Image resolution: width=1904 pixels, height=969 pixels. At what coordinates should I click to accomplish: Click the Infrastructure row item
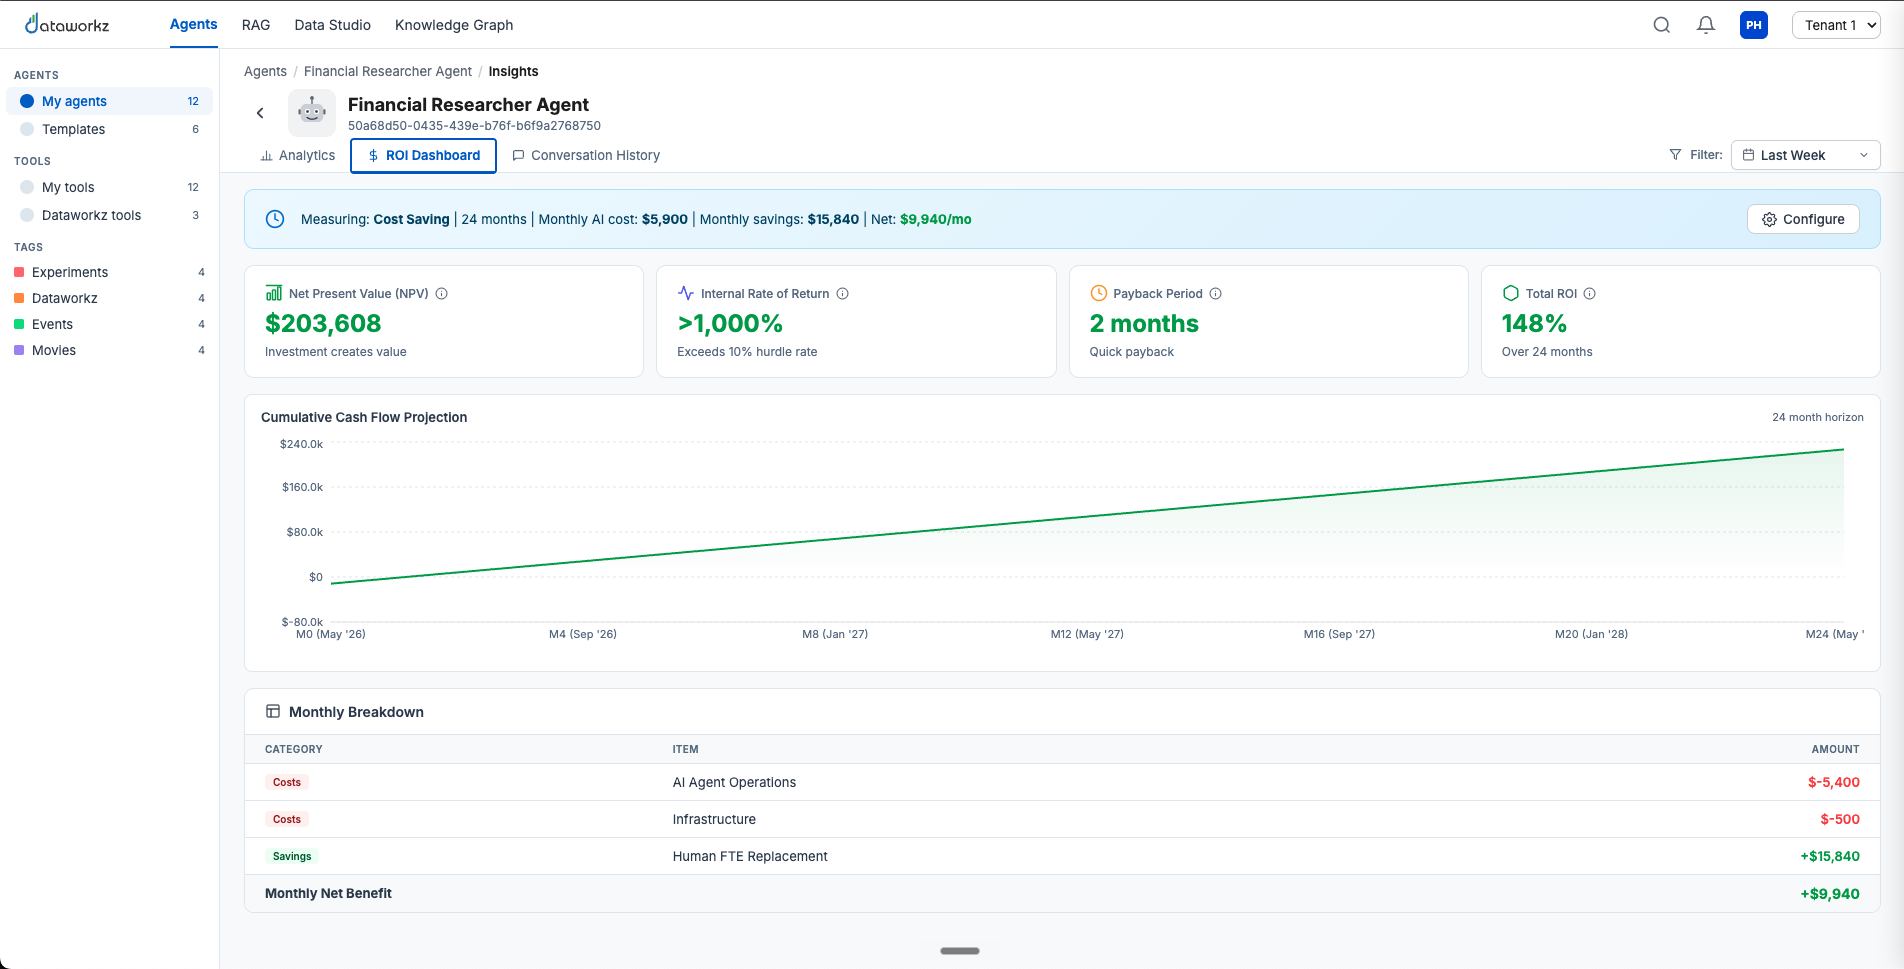[714, 819]
